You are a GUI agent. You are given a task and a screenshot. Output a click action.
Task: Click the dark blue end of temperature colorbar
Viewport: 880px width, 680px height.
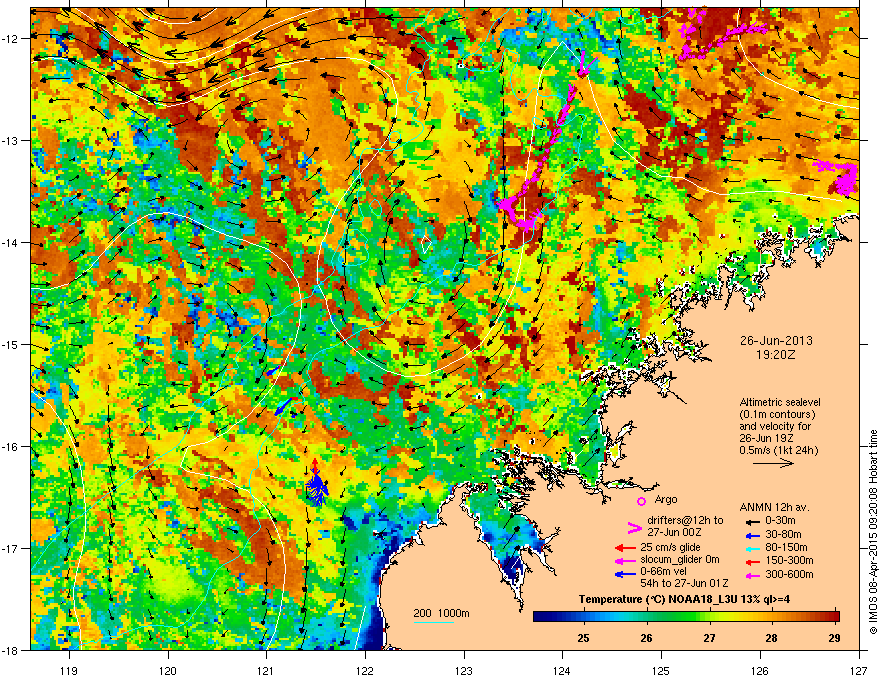(x=539, y=617)
